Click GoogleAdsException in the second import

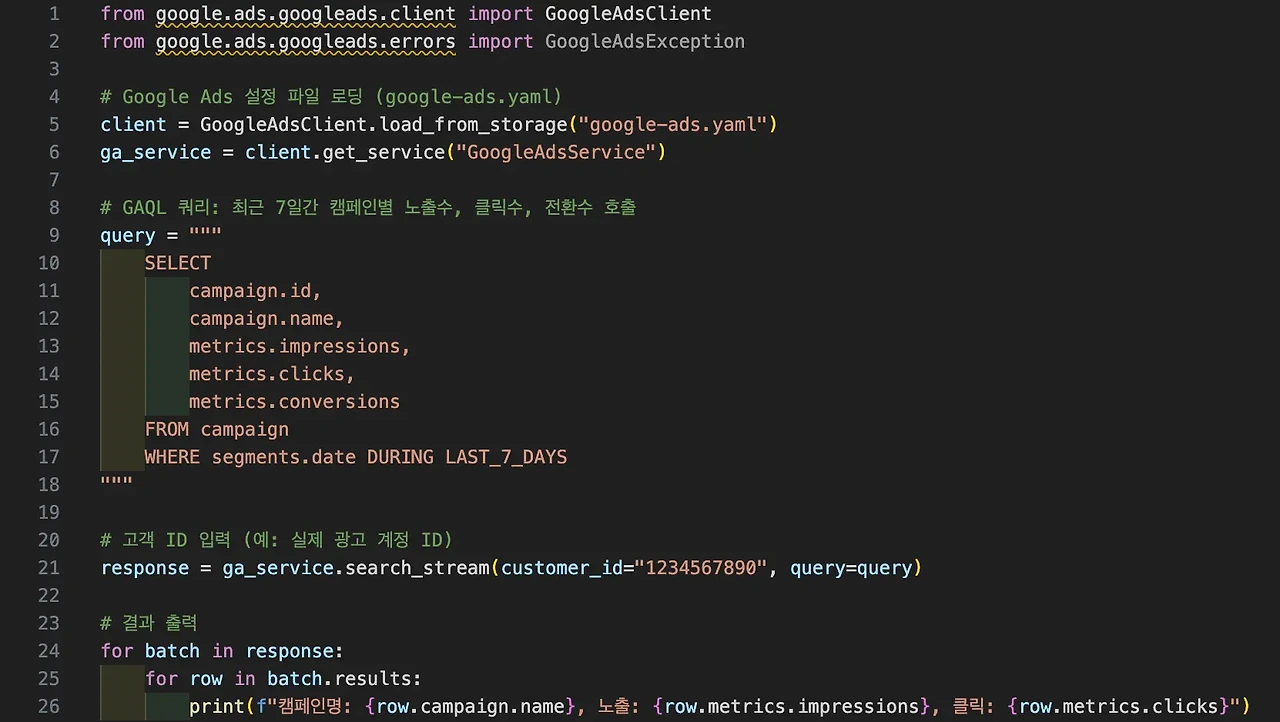(645, 42)
